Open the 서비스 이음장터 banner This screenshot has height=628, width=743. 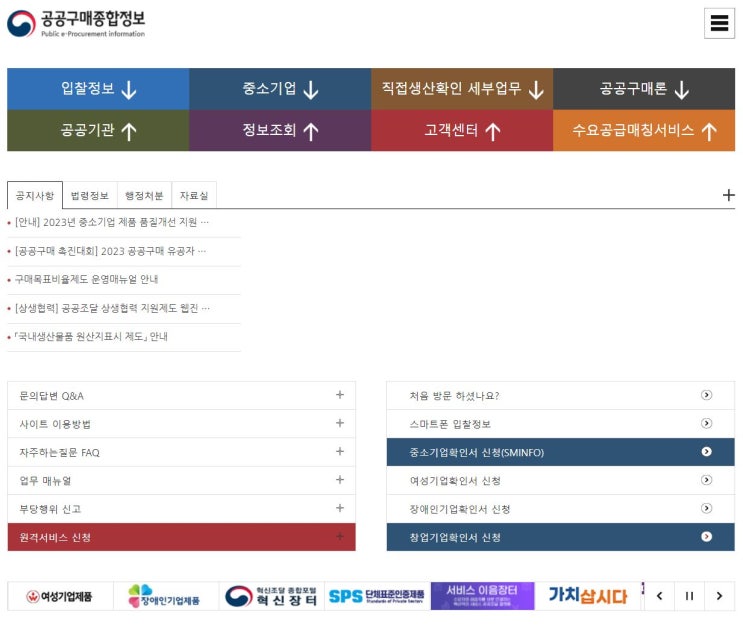point(482,596)
